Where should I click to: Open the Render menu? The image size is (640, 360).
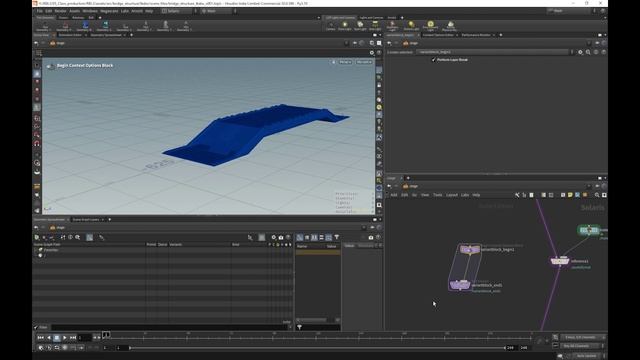(x=60, y=11)
